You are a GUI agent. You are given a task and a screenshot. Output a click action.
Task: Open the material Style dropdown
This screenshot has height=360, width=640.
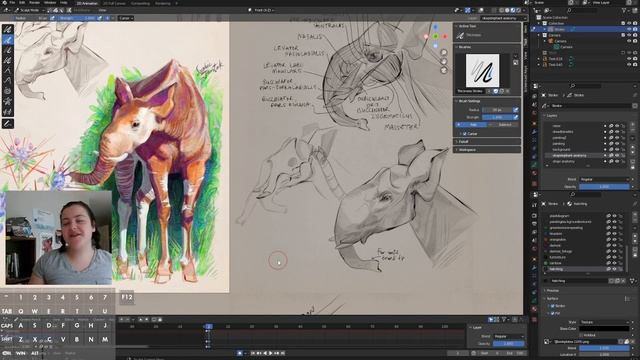604,322
